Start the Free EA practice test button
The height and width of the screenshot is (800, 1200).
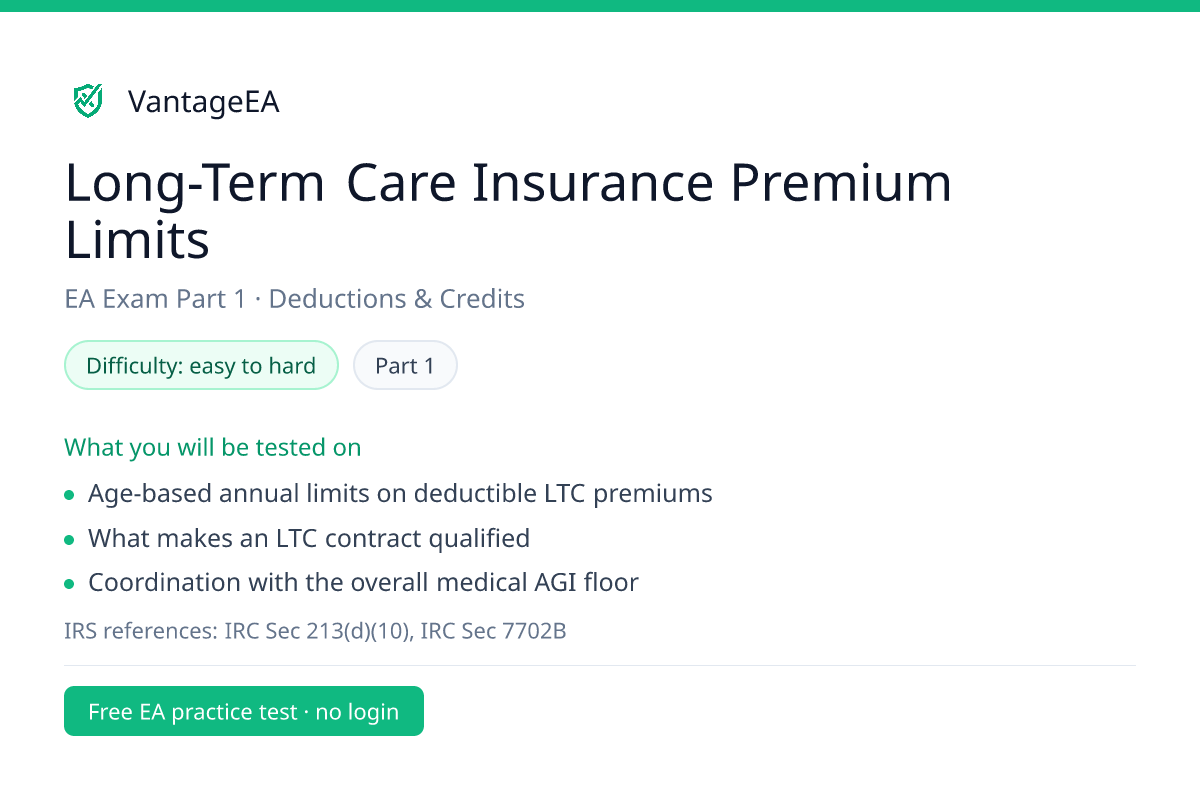pos(244,711)
